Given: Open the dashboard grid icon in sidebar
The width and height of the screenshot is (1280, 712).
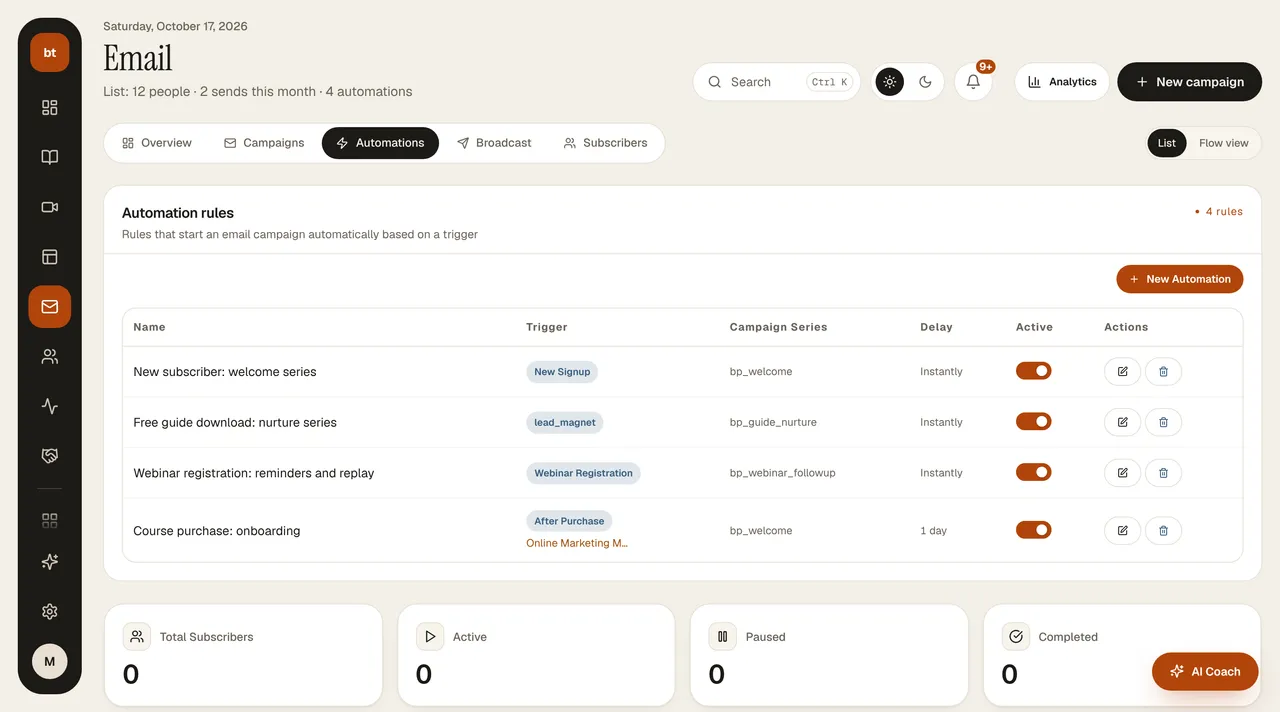Looking at the screenshot, I should pos(50,107).
